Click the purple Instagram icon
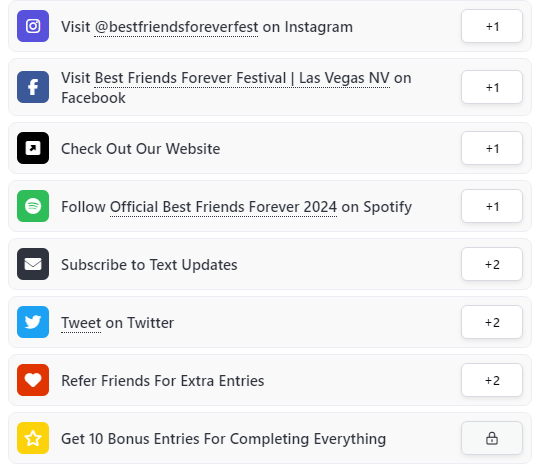540x470 pixels. (x=33, y=26)
